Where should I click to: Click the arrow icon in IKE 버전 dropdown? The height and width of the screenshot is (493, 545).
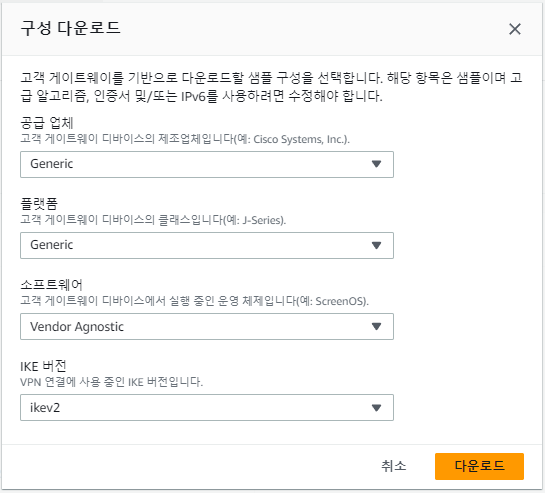(376, 407)
